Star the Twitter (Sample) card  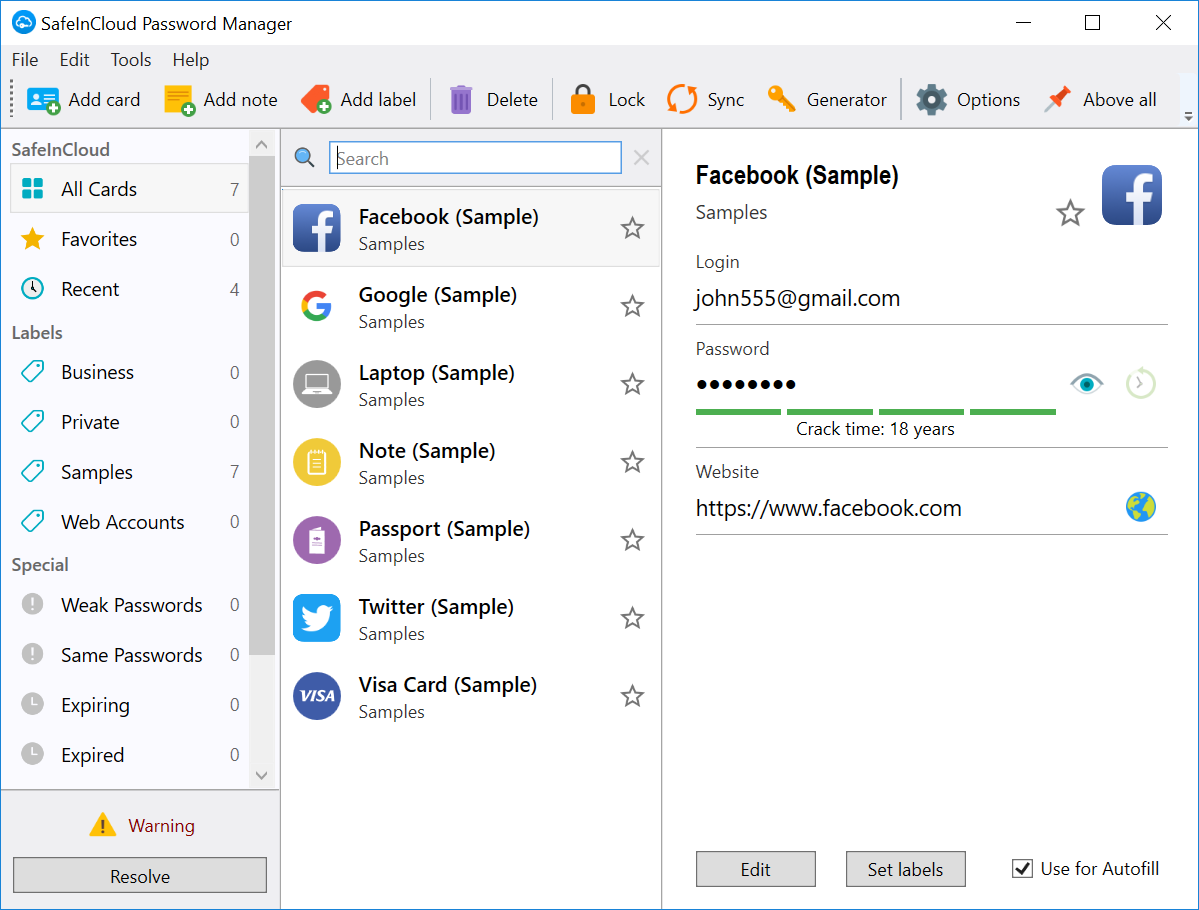click(632, 618)
